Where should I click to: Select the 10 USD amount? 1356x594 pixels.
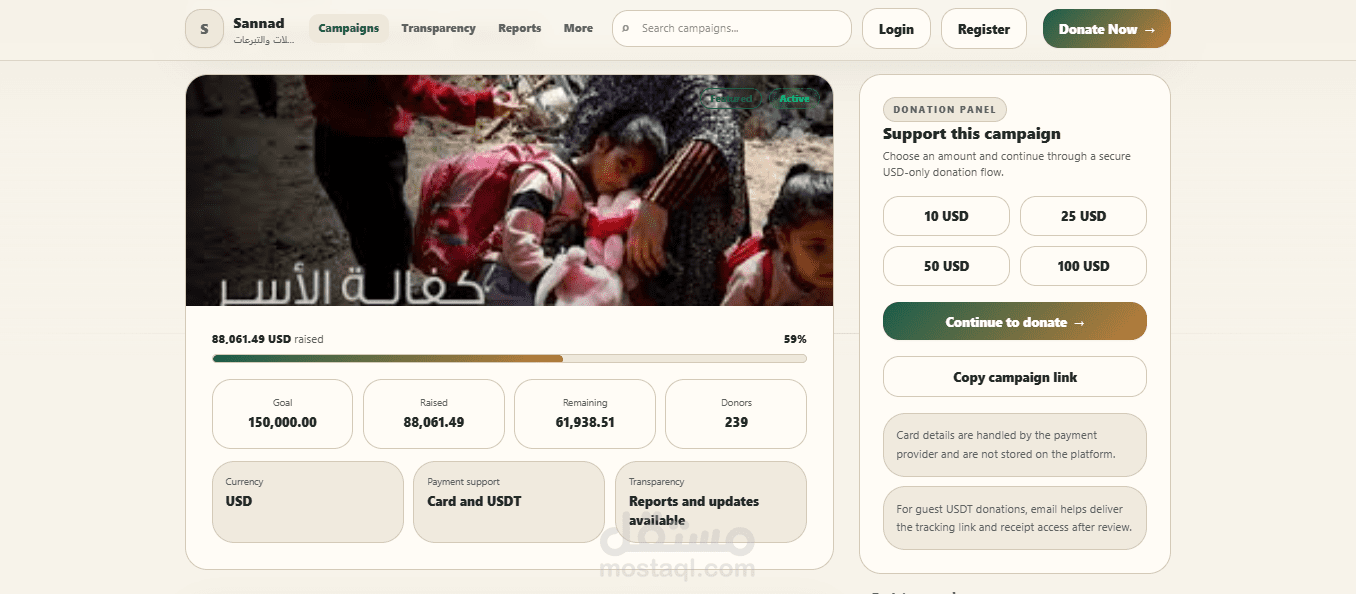coord(946,216)
